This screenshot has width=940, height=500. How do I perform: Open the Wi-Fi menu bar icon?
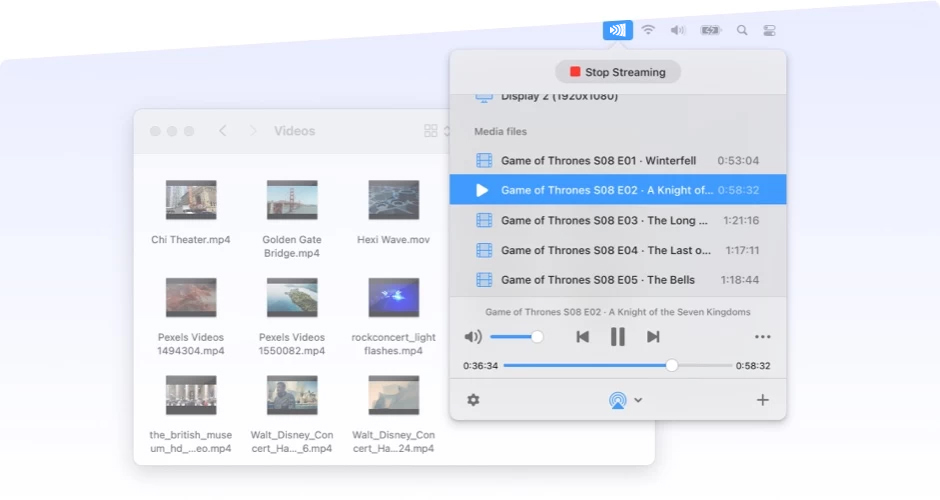click(648, 30)
